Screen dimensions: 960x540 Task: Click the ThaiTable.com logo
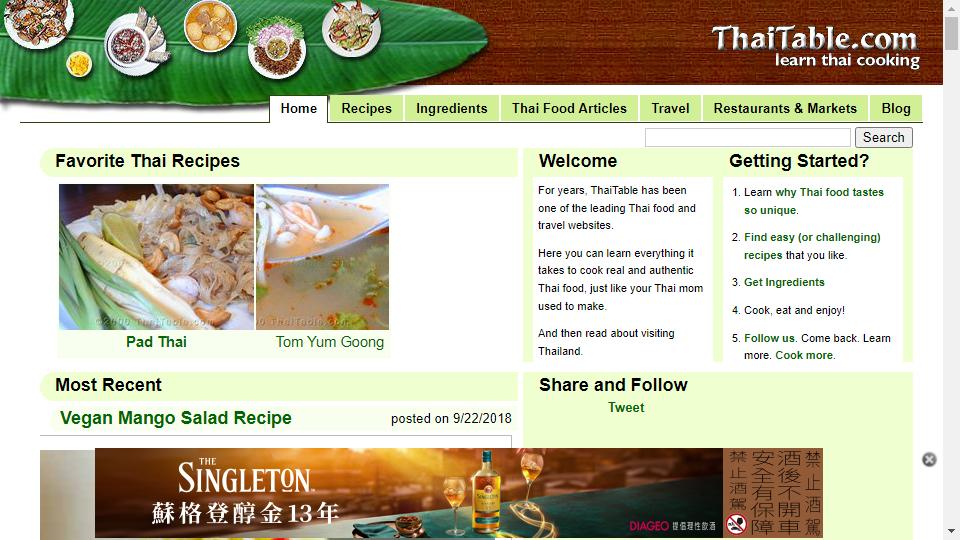point(815,47)
